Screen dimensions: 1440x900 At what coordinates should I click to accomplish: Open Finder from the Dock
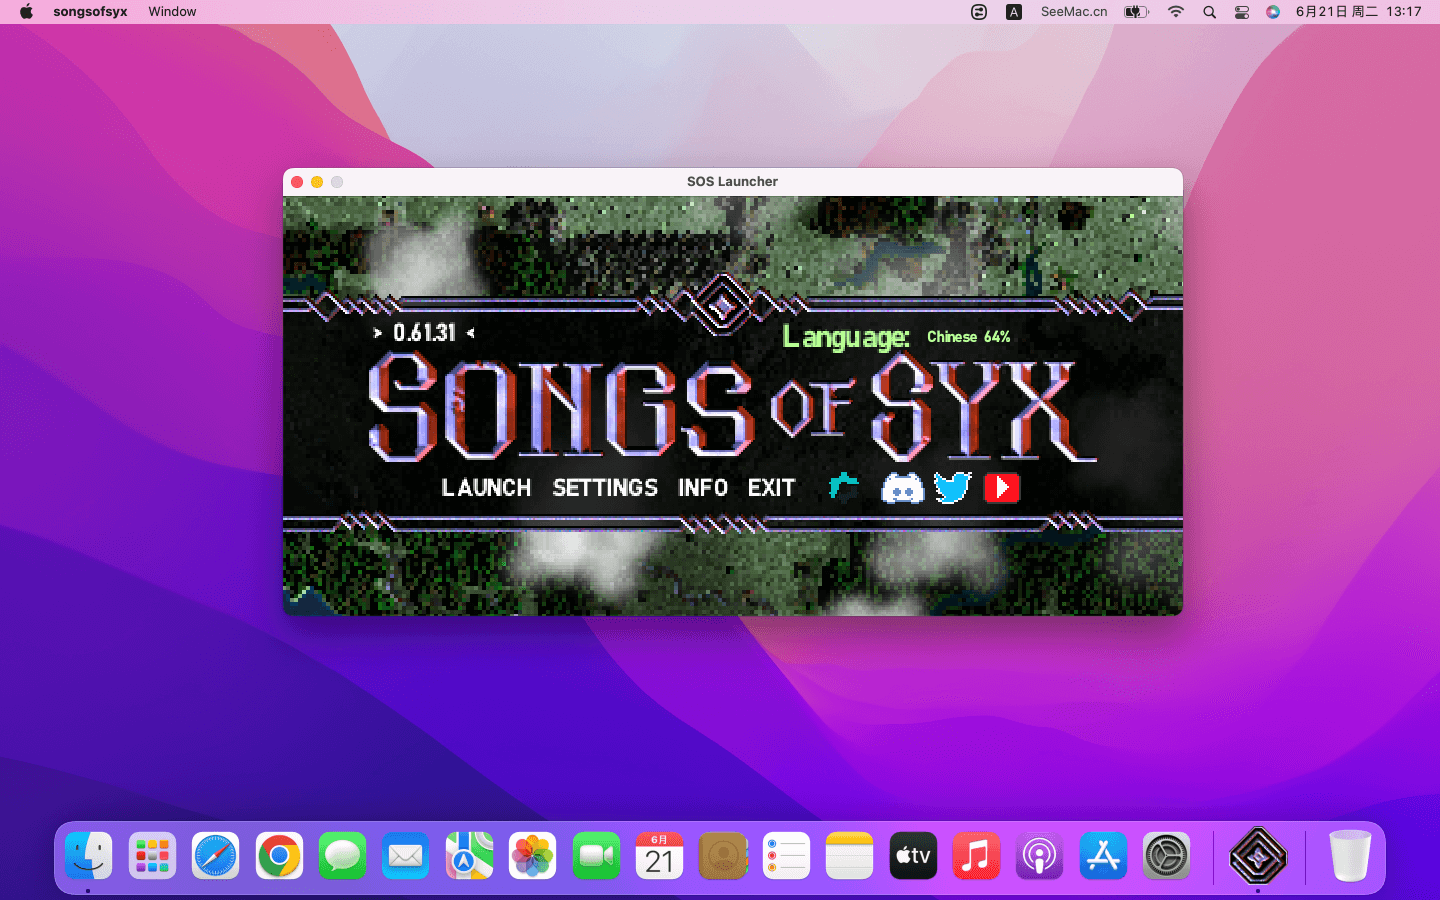pos(89,856)
